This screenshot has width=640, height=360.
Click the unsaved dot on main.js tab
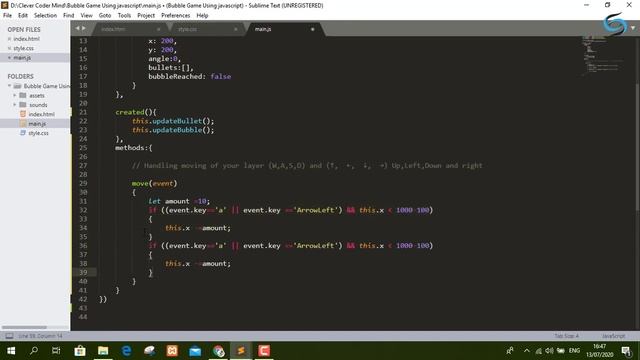[x=313, y=29]
